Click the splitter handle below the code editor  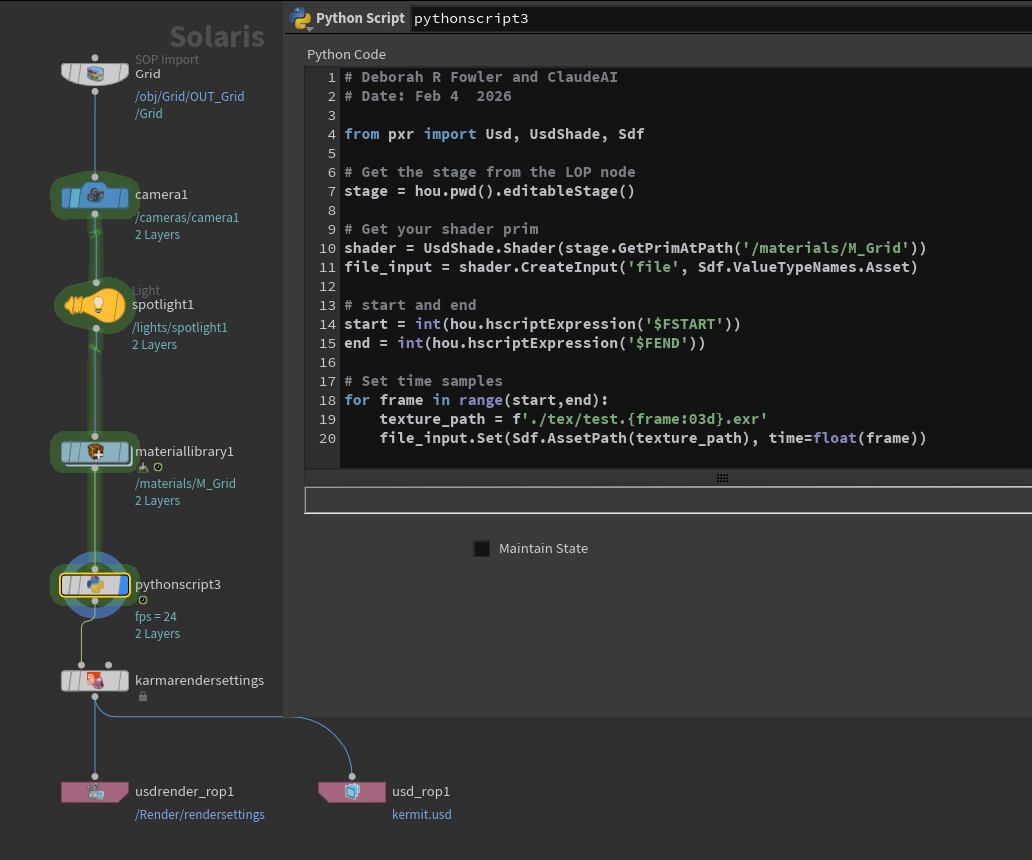722,478
